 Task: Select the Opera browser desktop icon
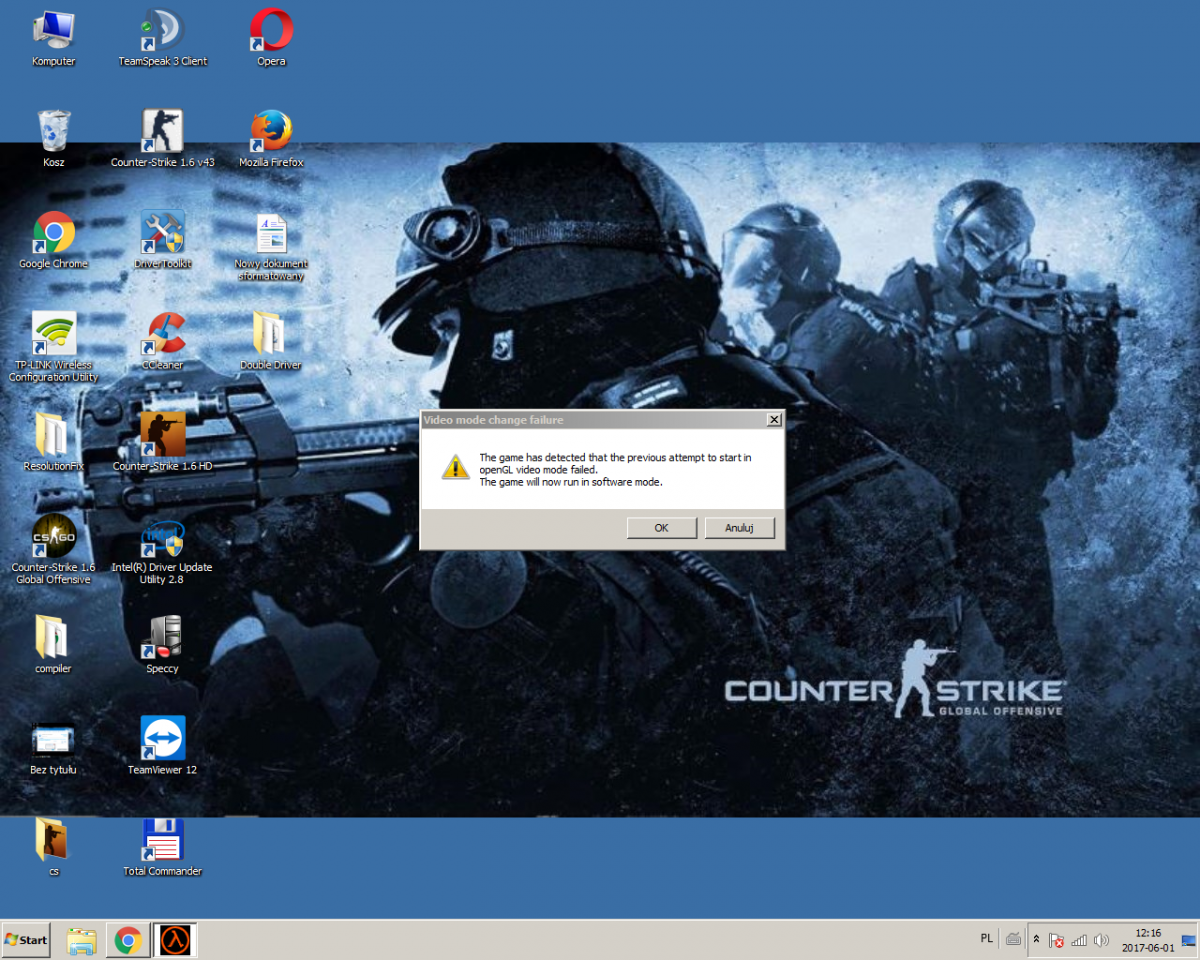[x=271, y=38]
